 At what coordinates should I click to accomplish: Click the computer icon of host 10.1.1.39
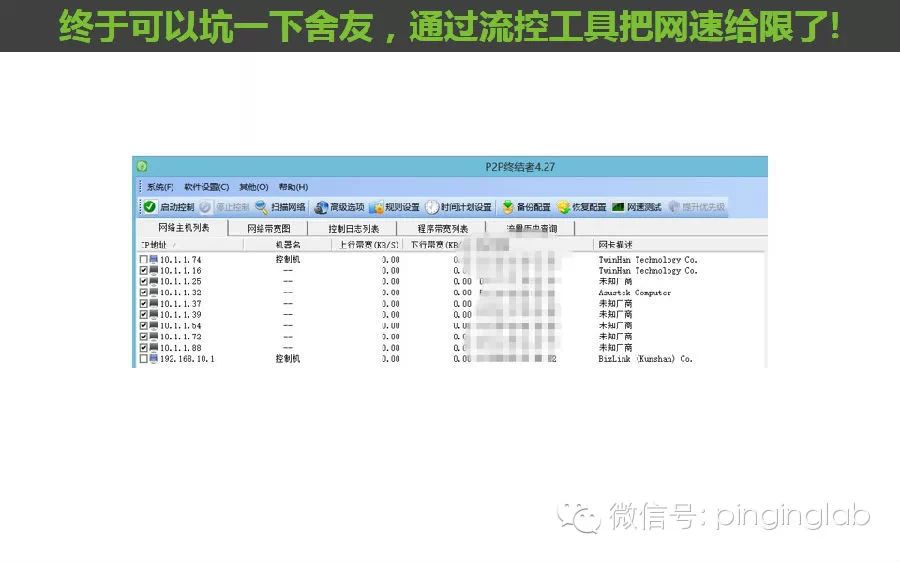[x=153, y=315]
